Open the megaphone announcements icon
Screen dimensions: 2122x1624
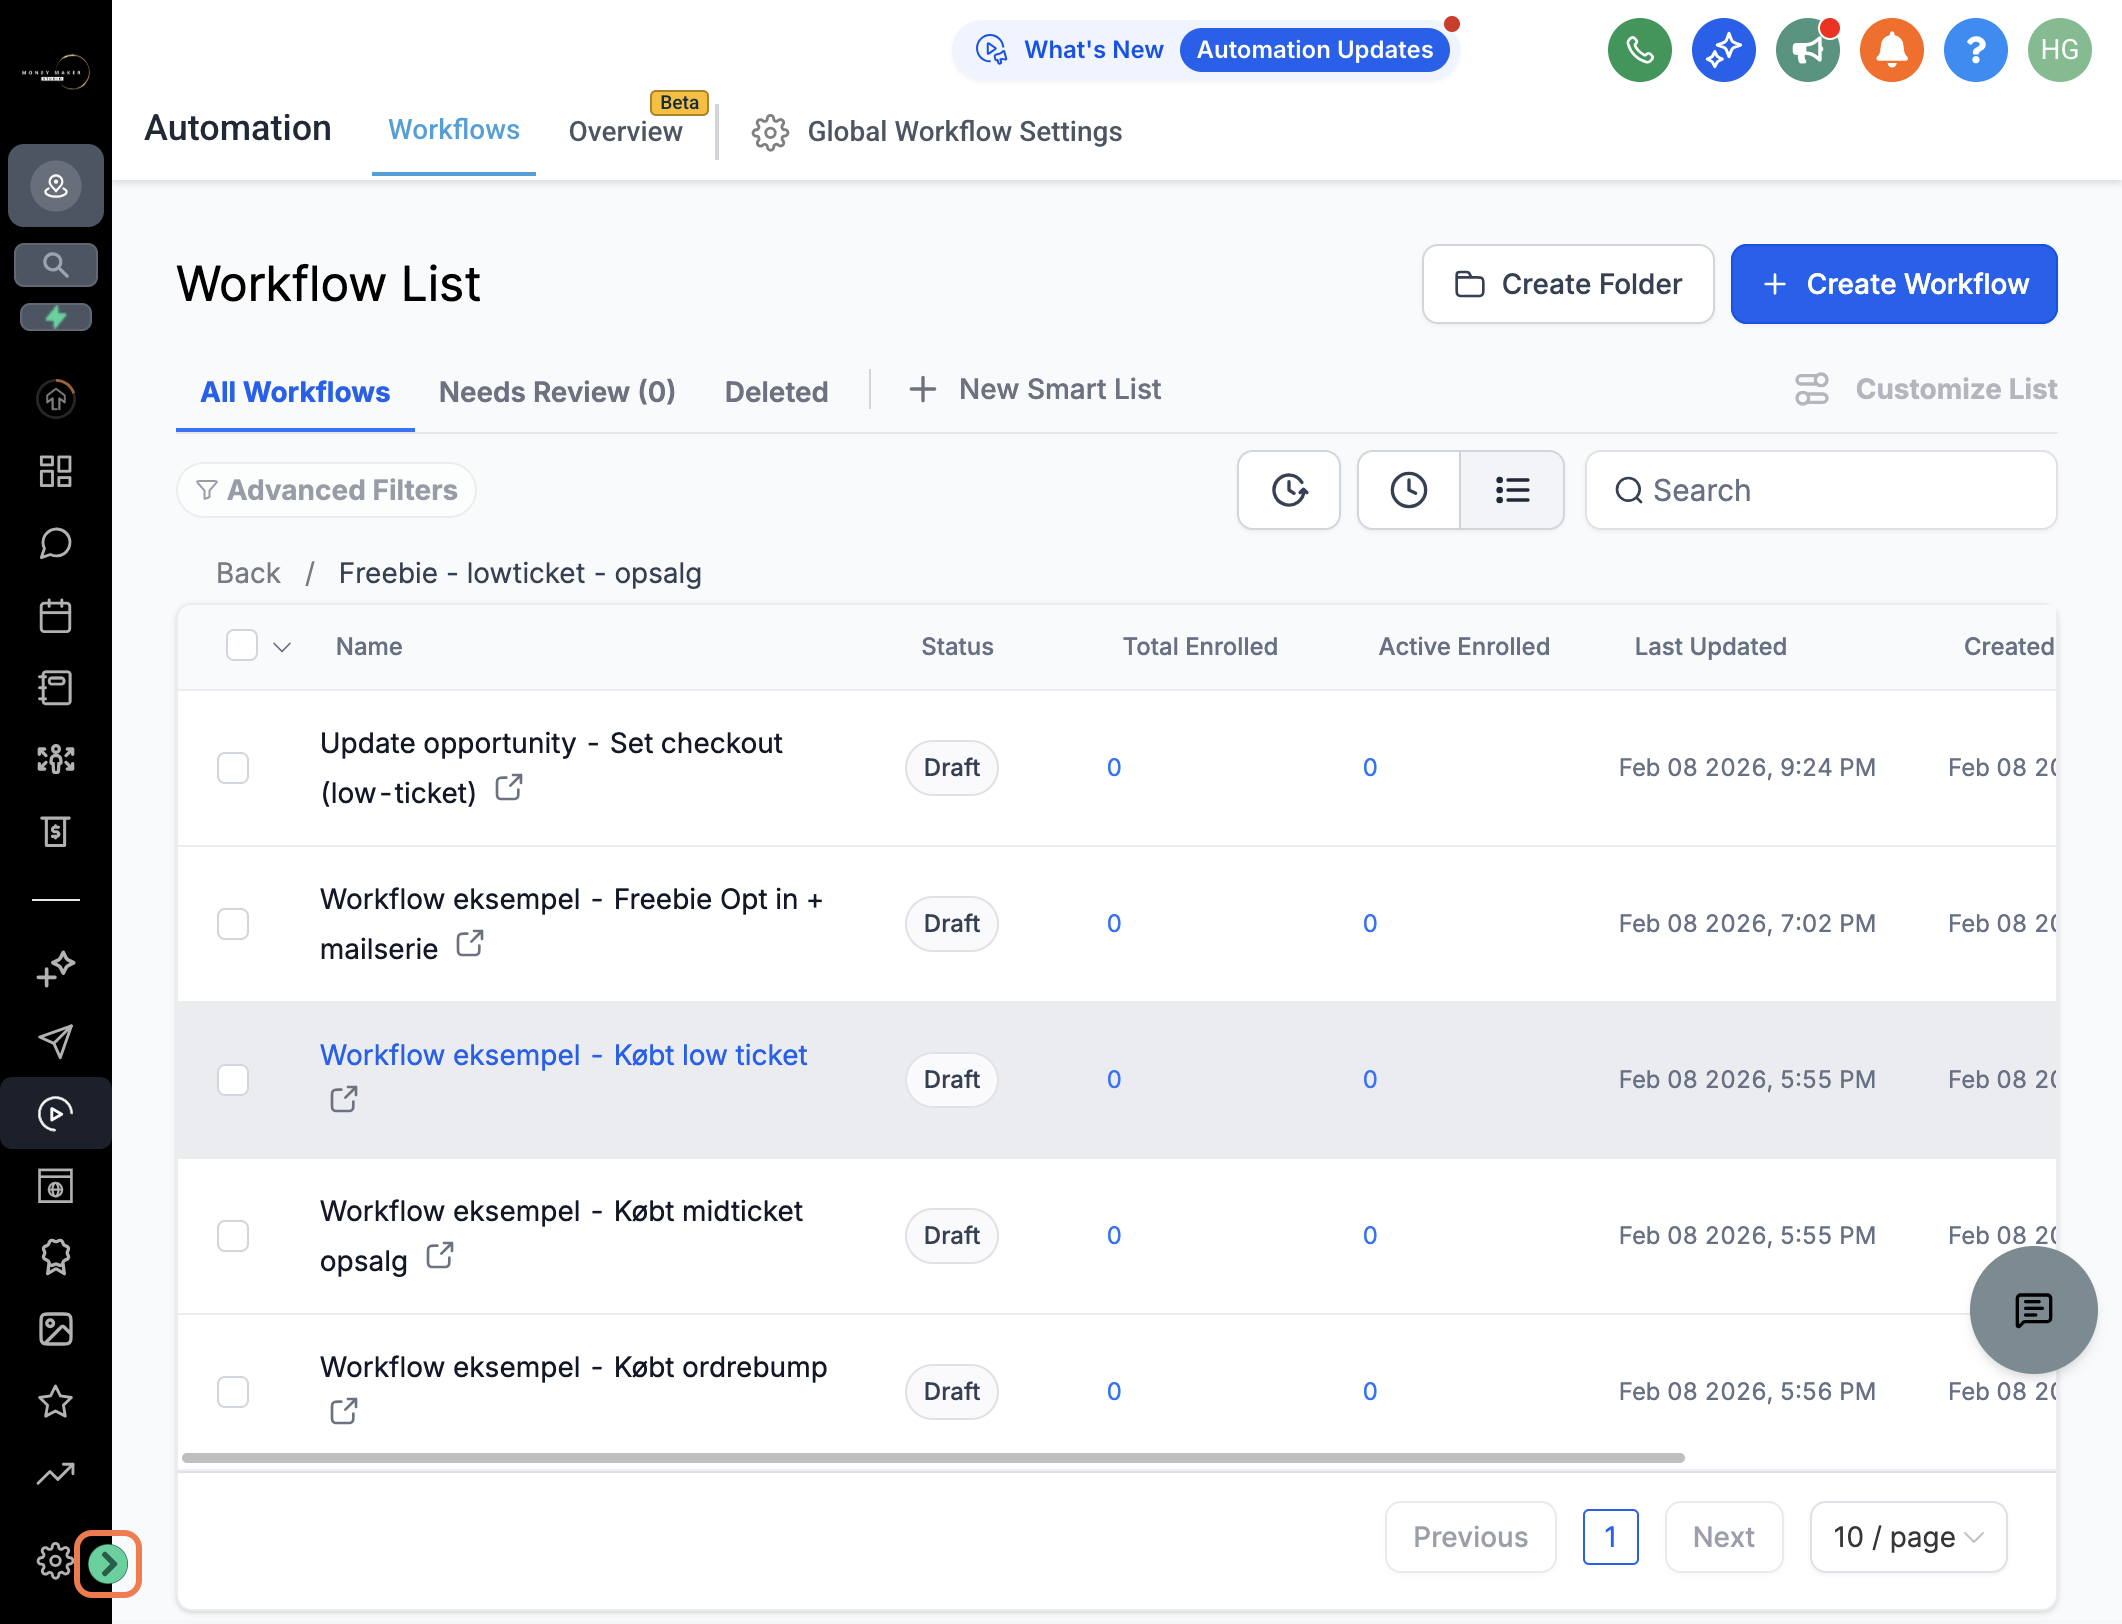[x=1808, y=50]
